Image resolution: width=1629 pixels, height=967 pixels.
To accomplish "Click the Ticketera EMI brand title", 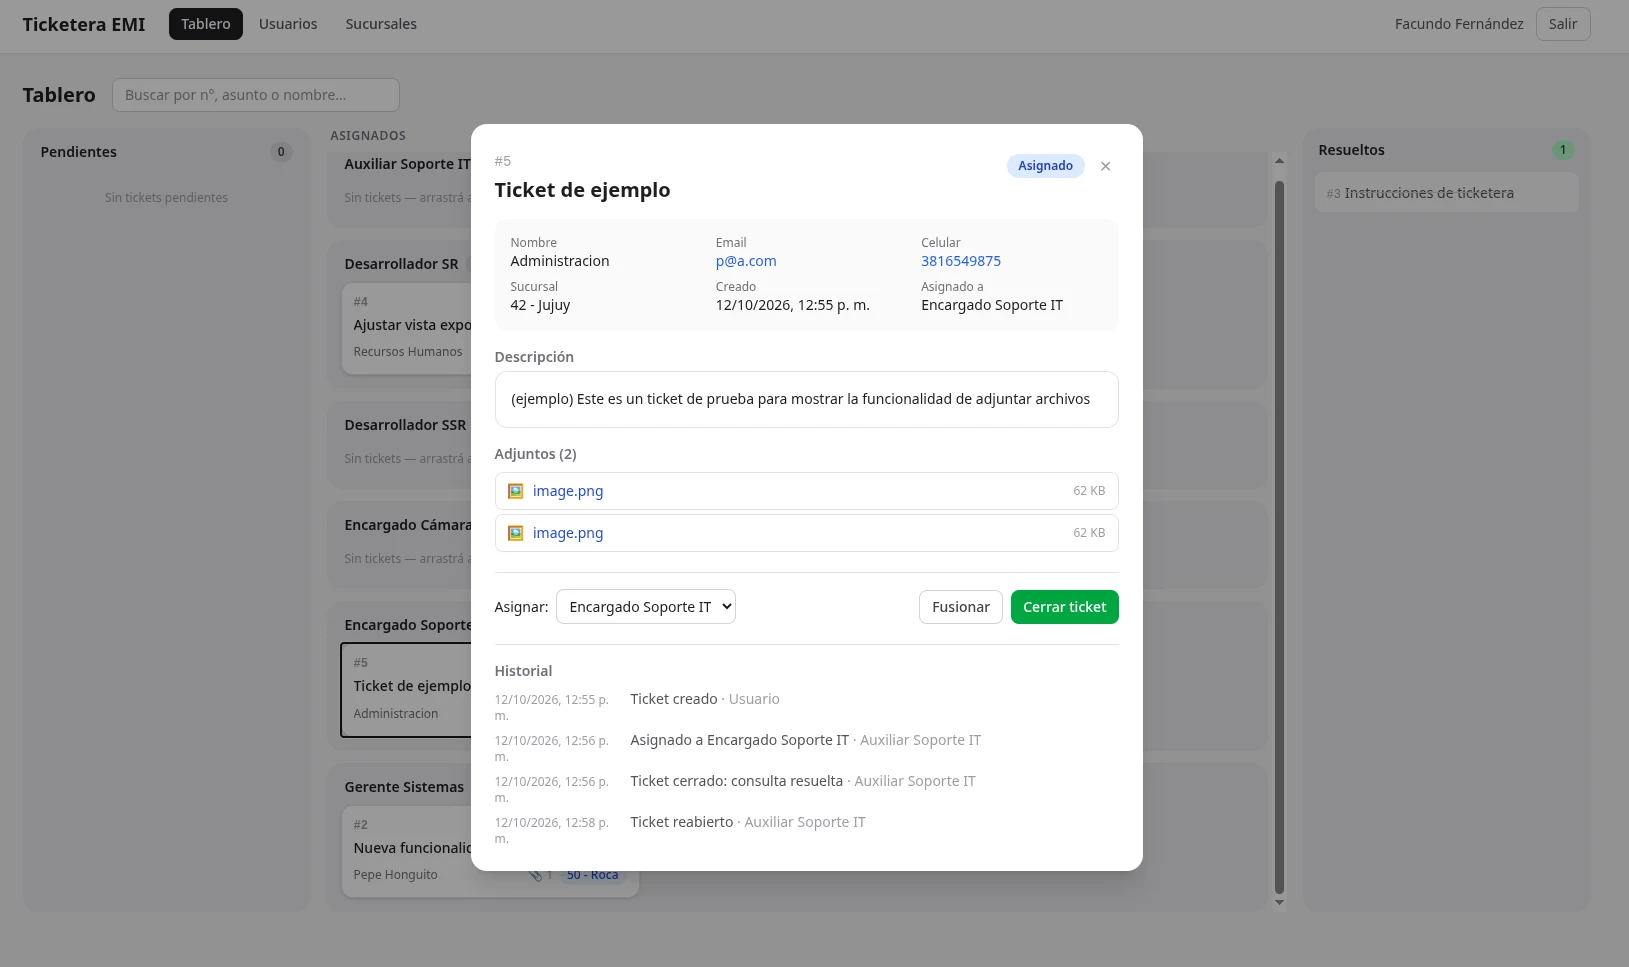I will click(x=84, y=24).
